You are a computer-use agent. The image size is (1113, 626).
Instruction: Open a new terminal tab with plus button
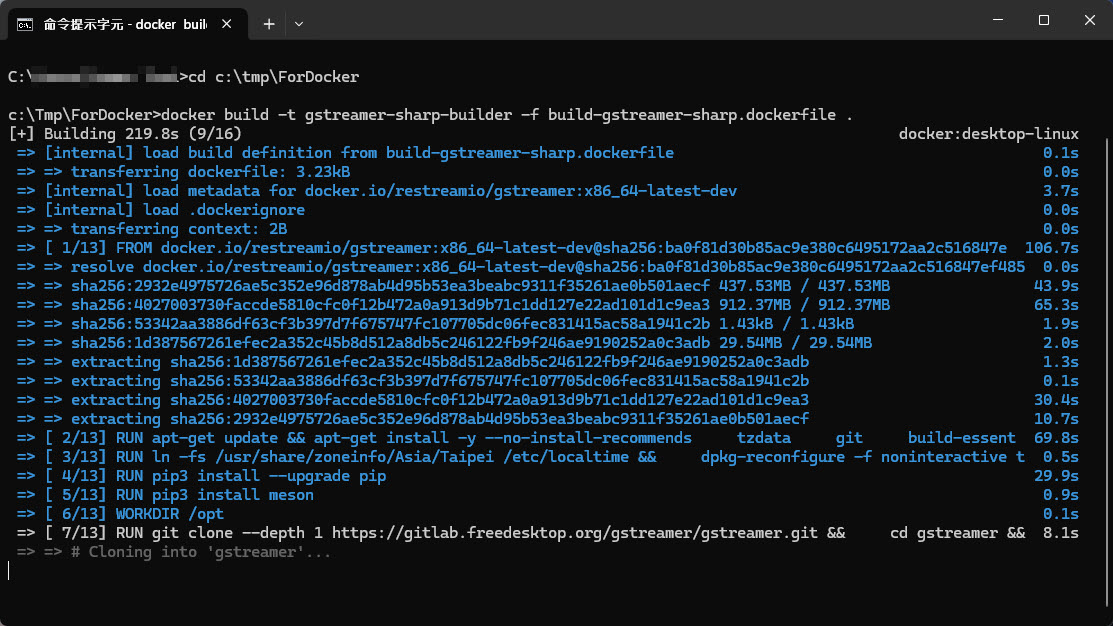pos(269,23)
